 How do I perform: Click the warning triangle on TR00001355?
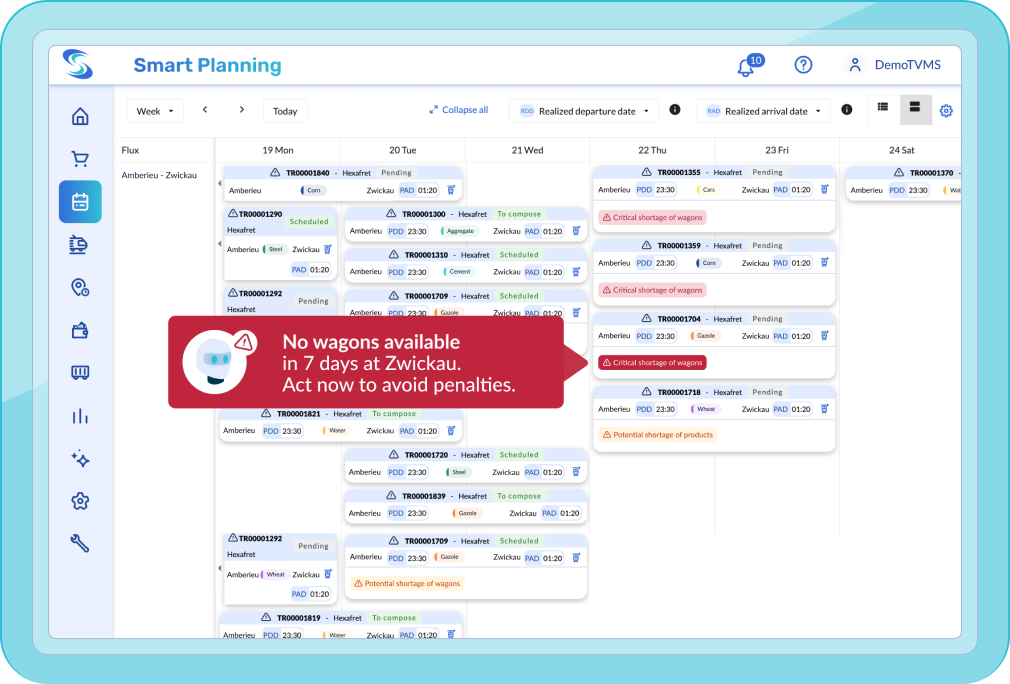[x=646, y=172]
